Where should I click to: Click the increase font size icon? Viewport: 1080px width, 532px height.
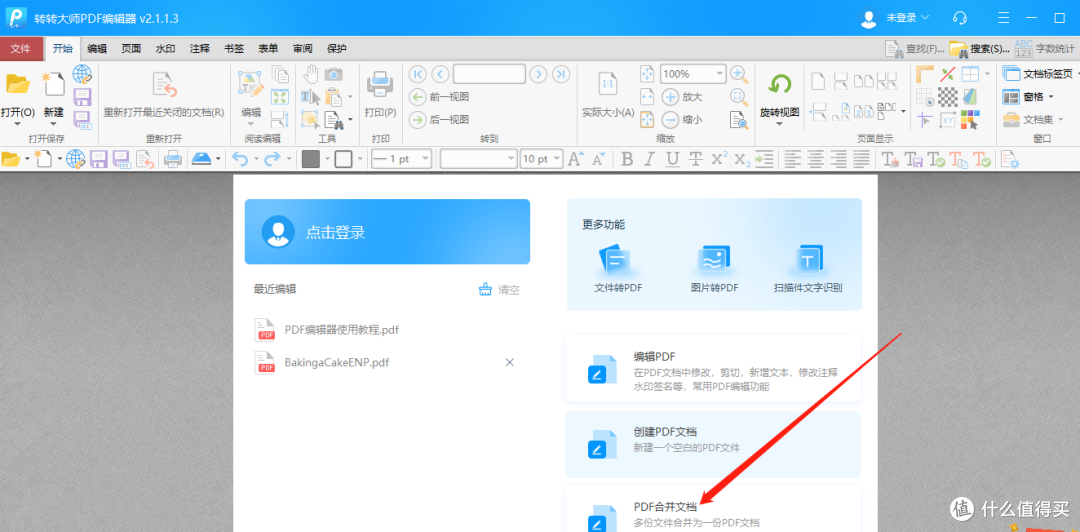click(x=576, y=159)
